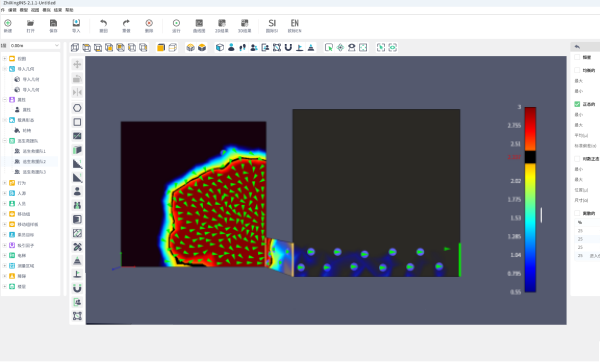Expand the orange folder node below team items
This screenshot has width=600, height=362.
pos(5,183)
